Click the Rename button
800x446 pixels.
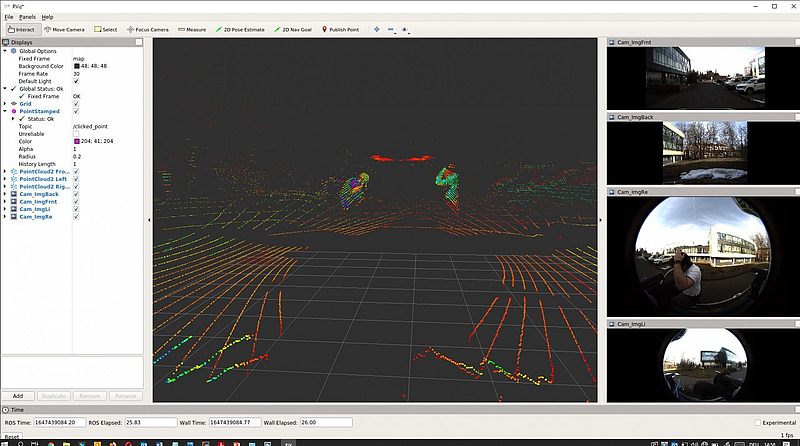point(126,396)
